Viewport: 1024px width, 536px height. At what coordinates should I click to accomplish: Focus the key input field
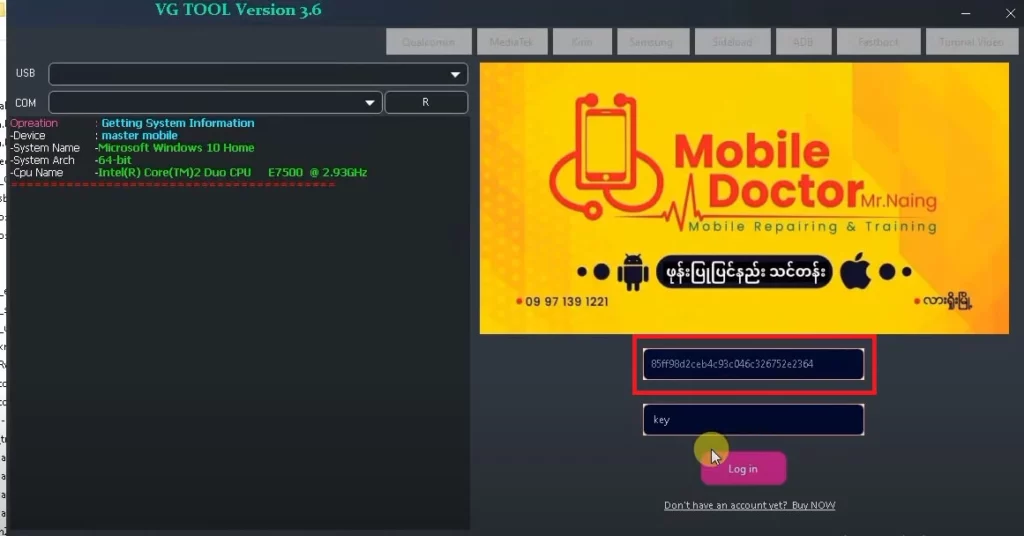coord(753,420)
